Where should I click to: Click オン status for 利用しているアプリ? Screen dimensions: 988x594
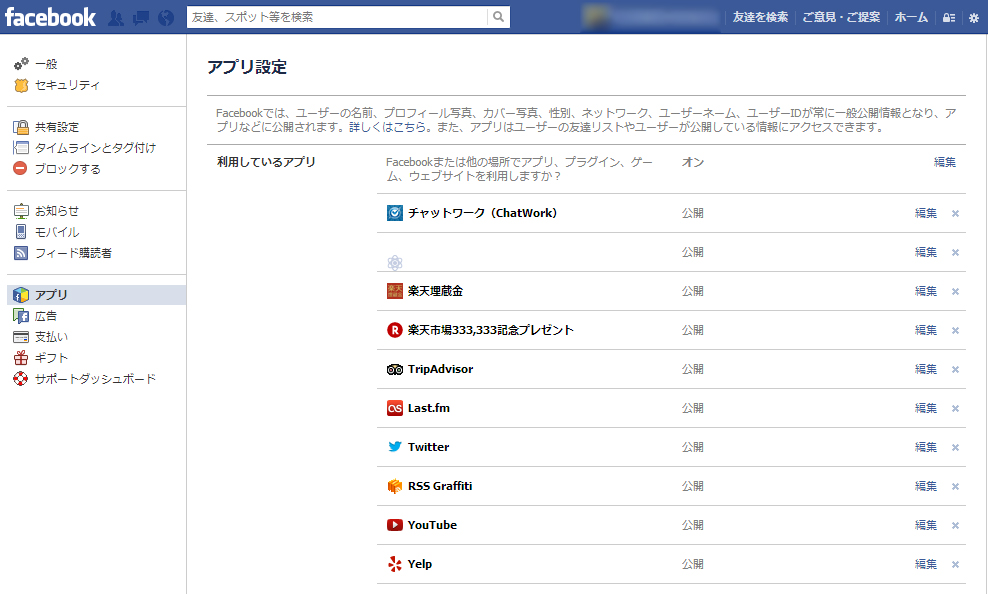(693, 162)
